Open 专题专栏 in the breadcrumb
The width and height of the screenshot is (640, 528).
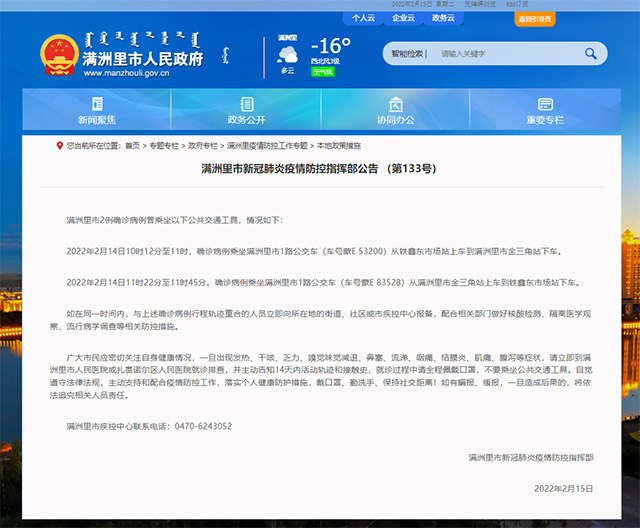pos(164,146)
